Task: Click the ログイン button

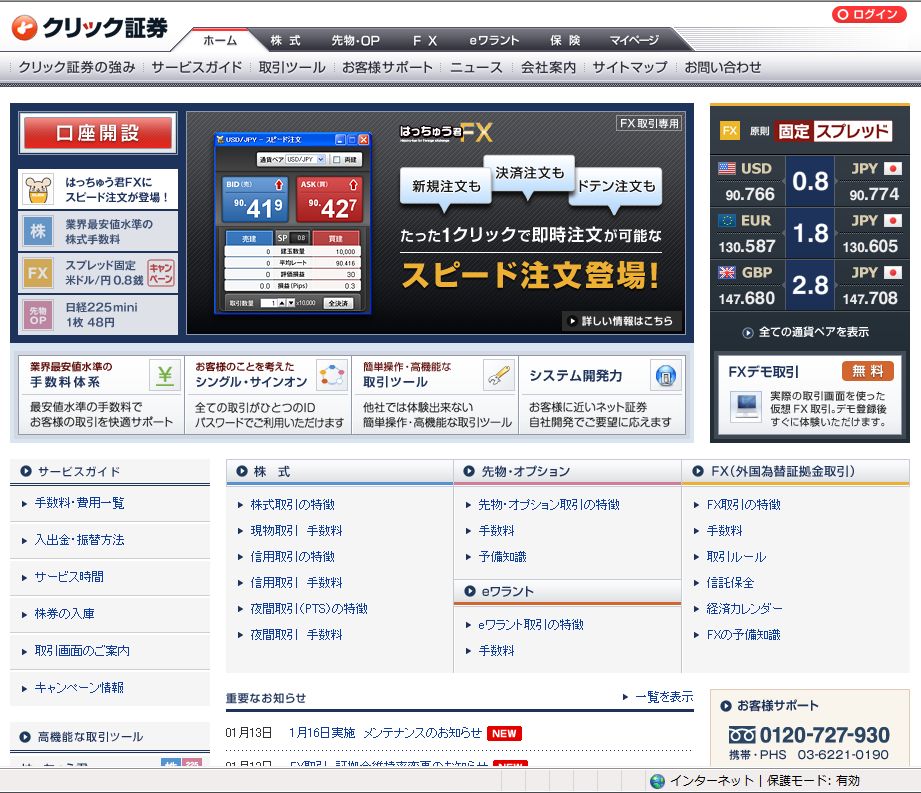Action: pyautogui.click(x=869, y=14)
